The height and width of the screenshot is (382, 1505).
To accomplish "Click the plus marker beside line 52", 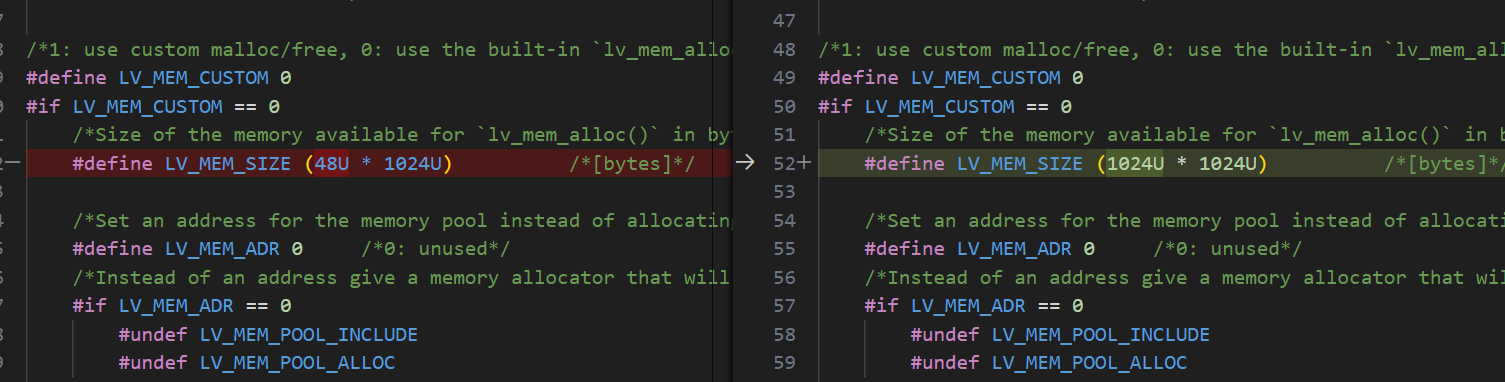I will pos(805,163).
